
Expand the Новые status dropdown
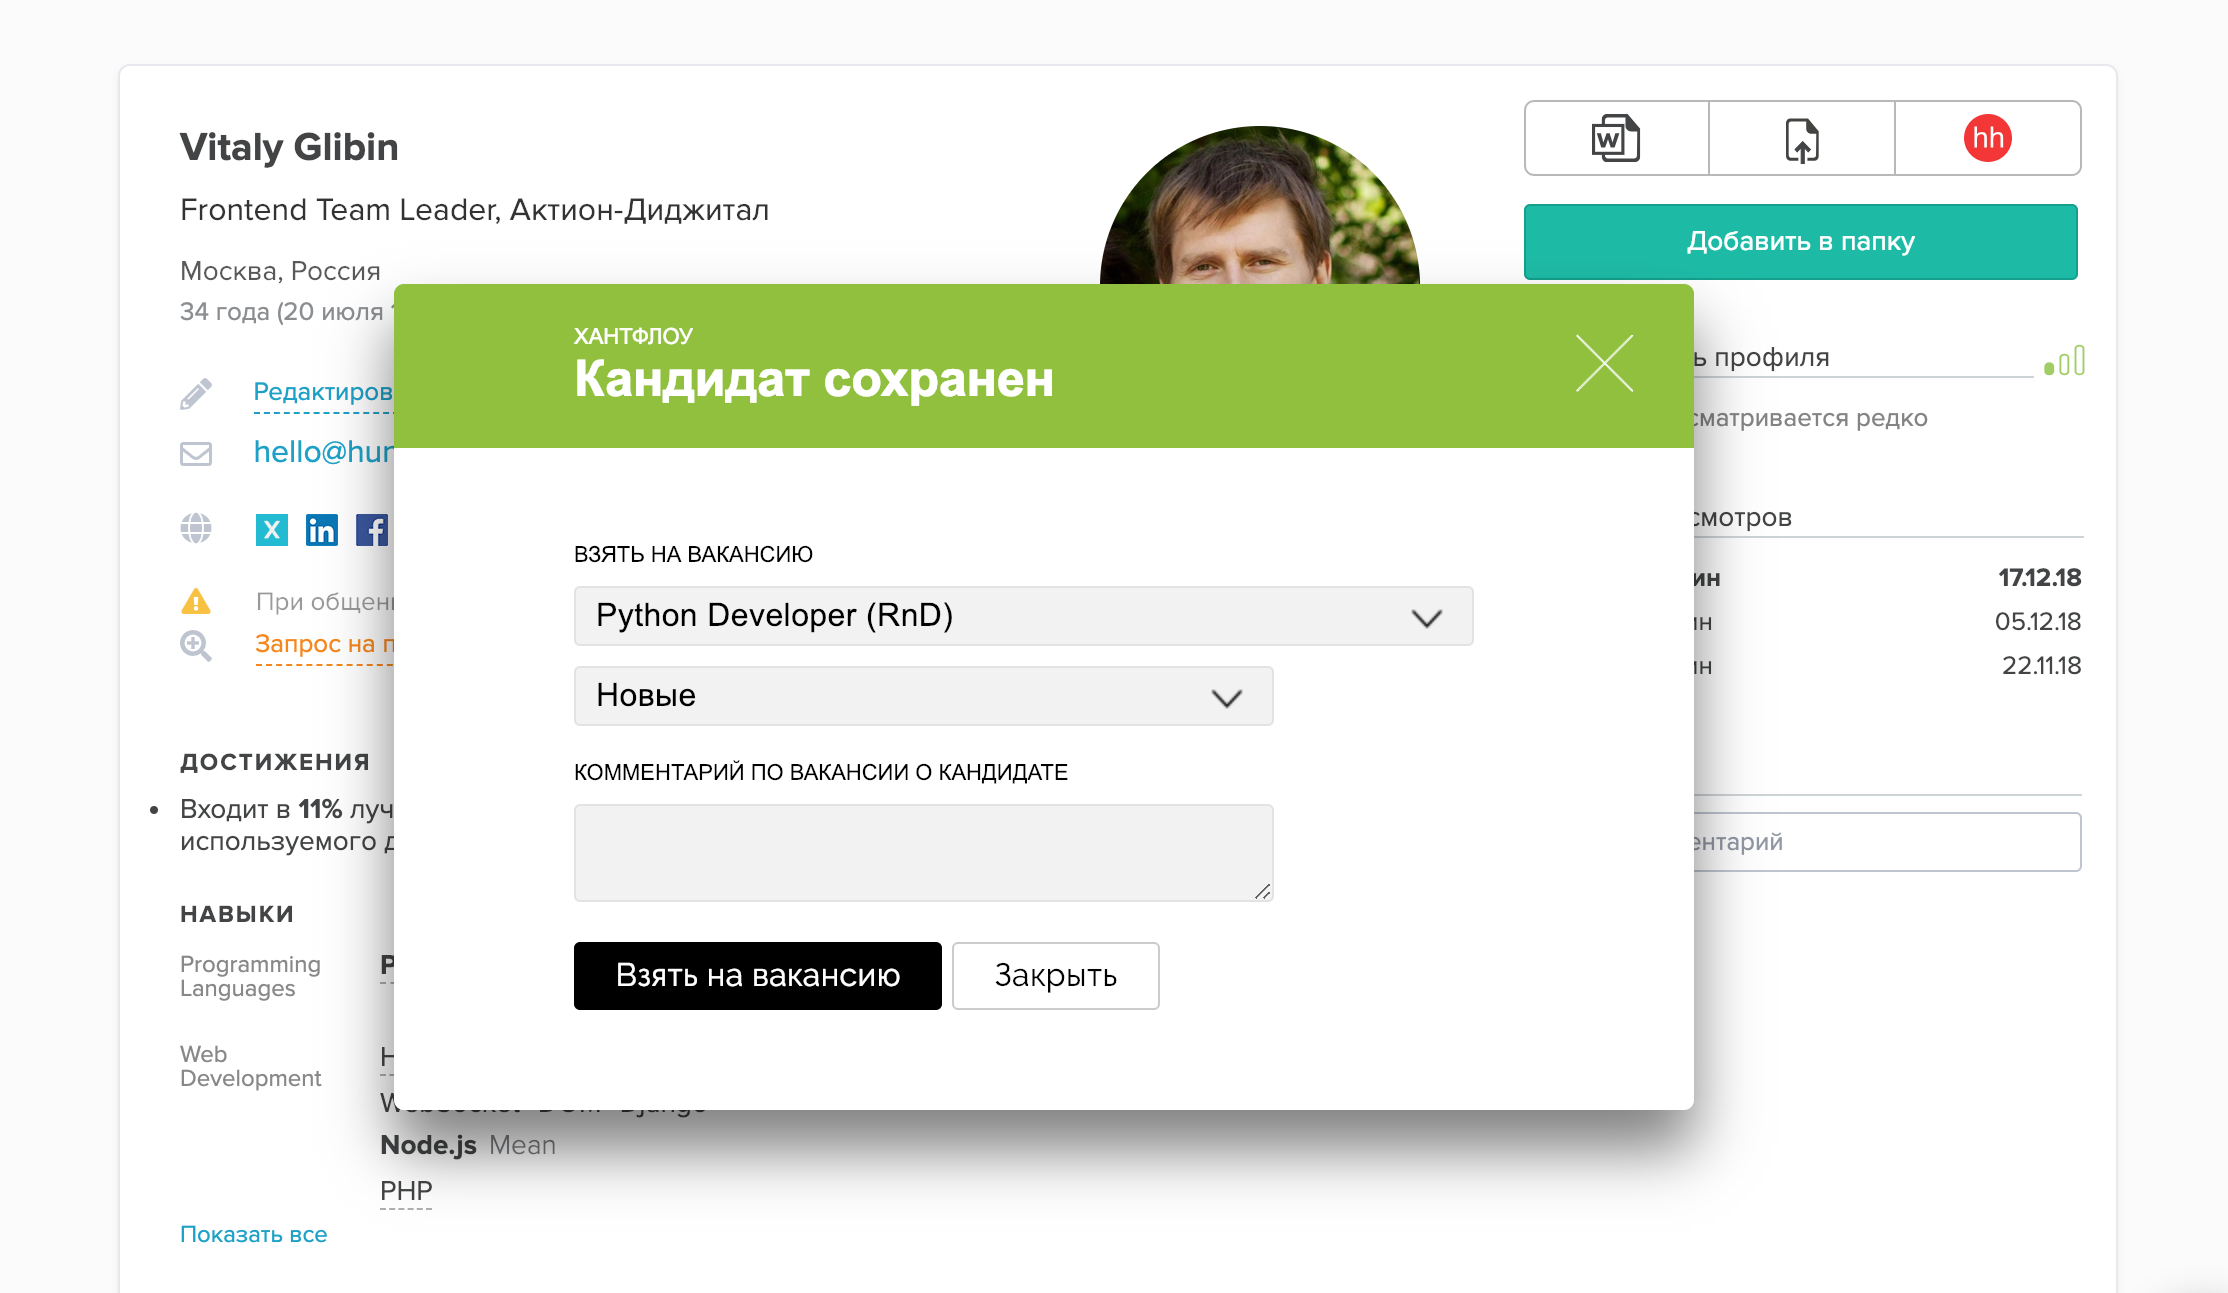pos(922,696)
